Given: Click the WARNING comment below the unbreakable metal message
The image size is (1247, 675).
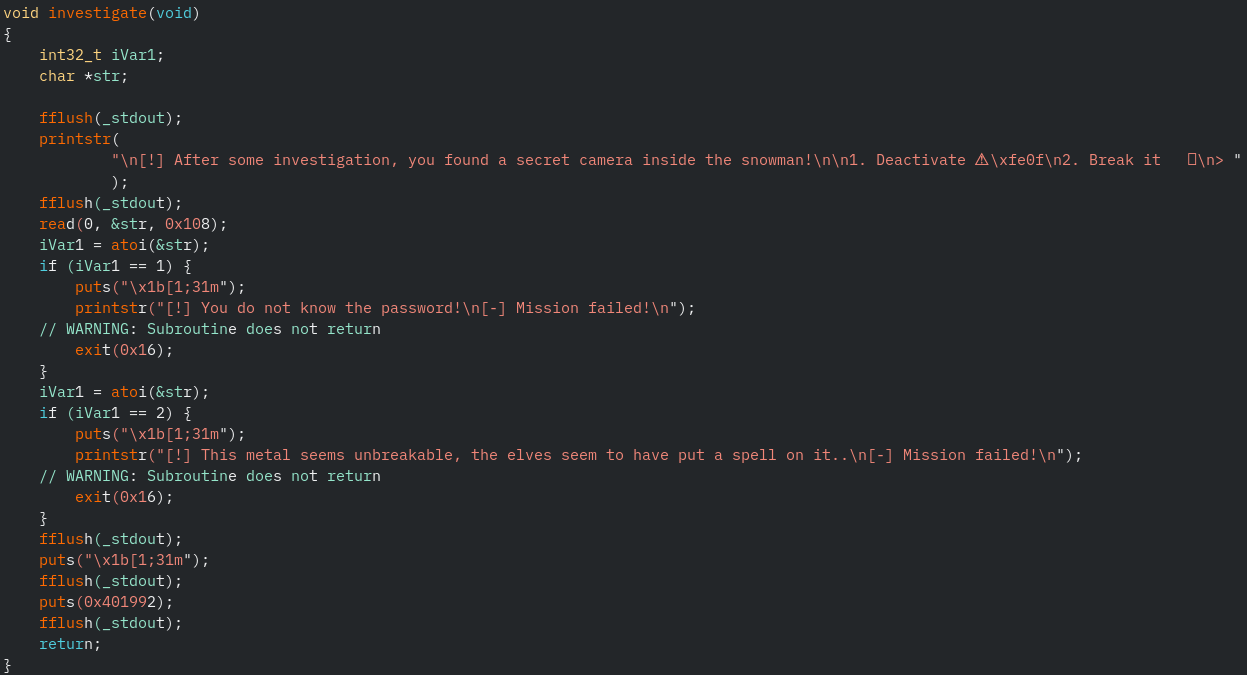Looking at the screenshot, I should coord(210,476).
